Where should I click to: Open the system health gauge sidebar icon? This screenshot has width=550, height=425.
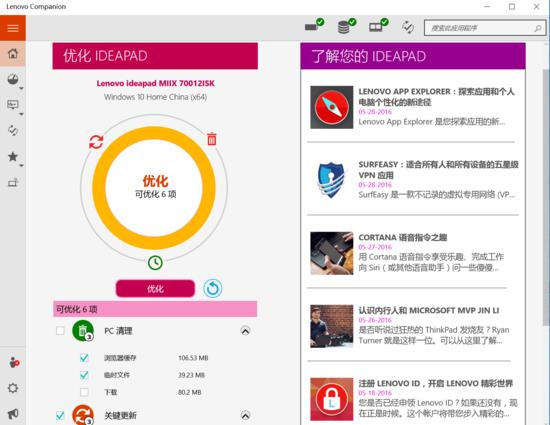click(13, 79)
